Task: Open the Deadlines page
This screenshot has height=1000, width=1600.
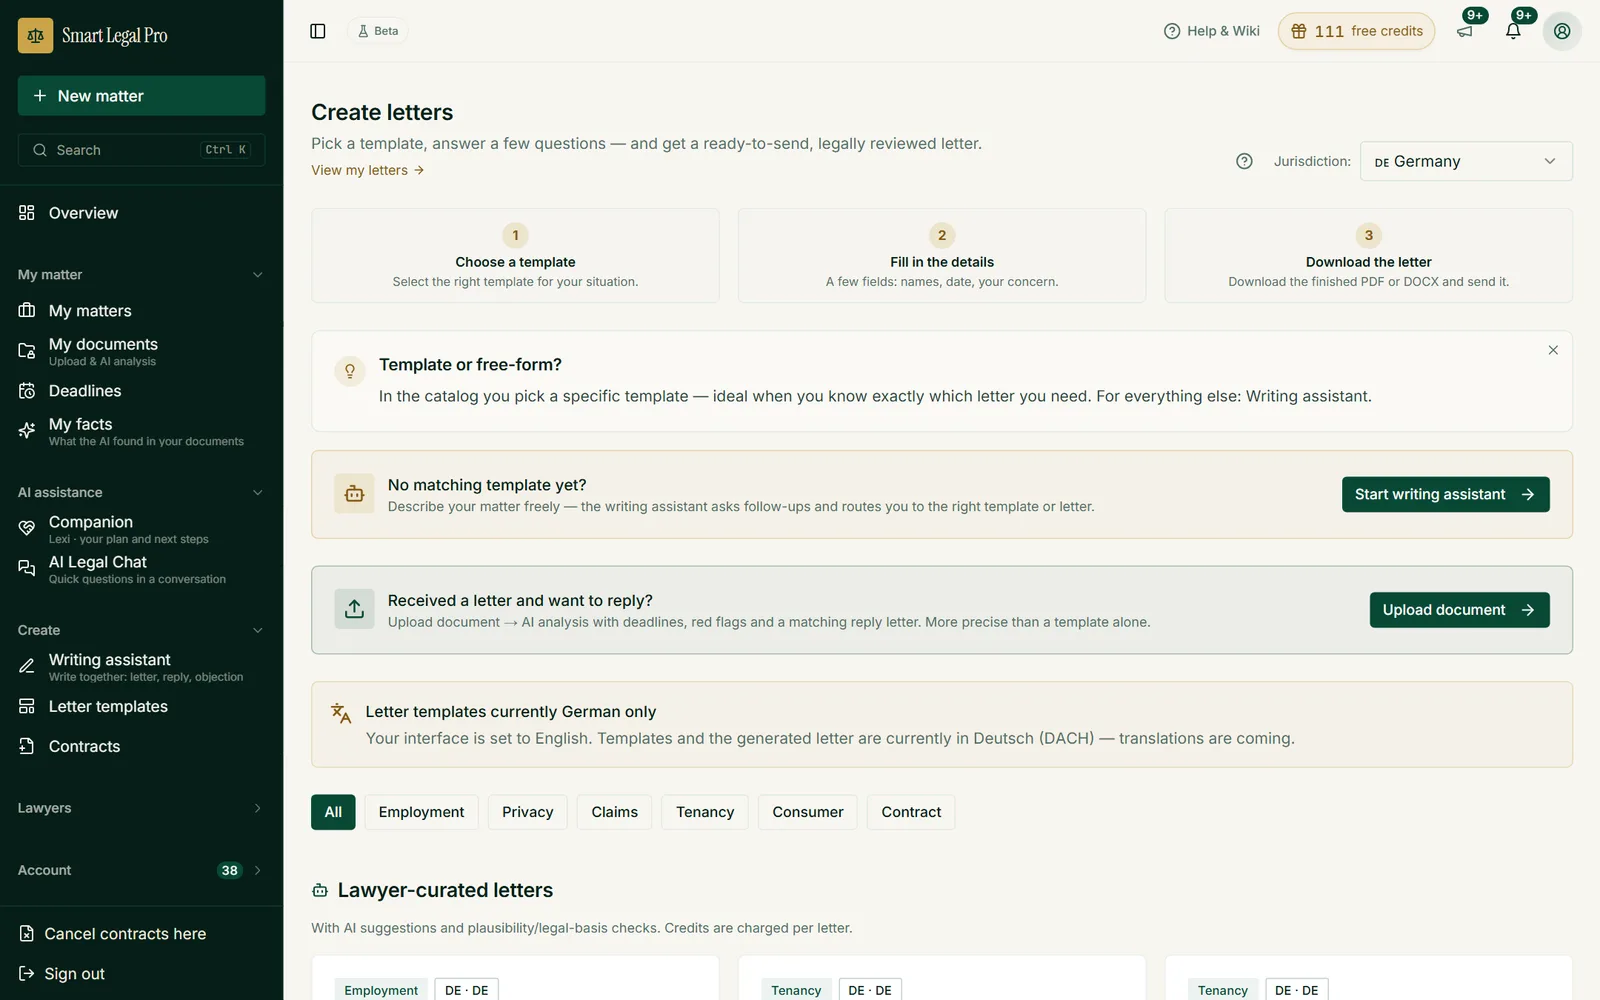Action: pos(141,391)
